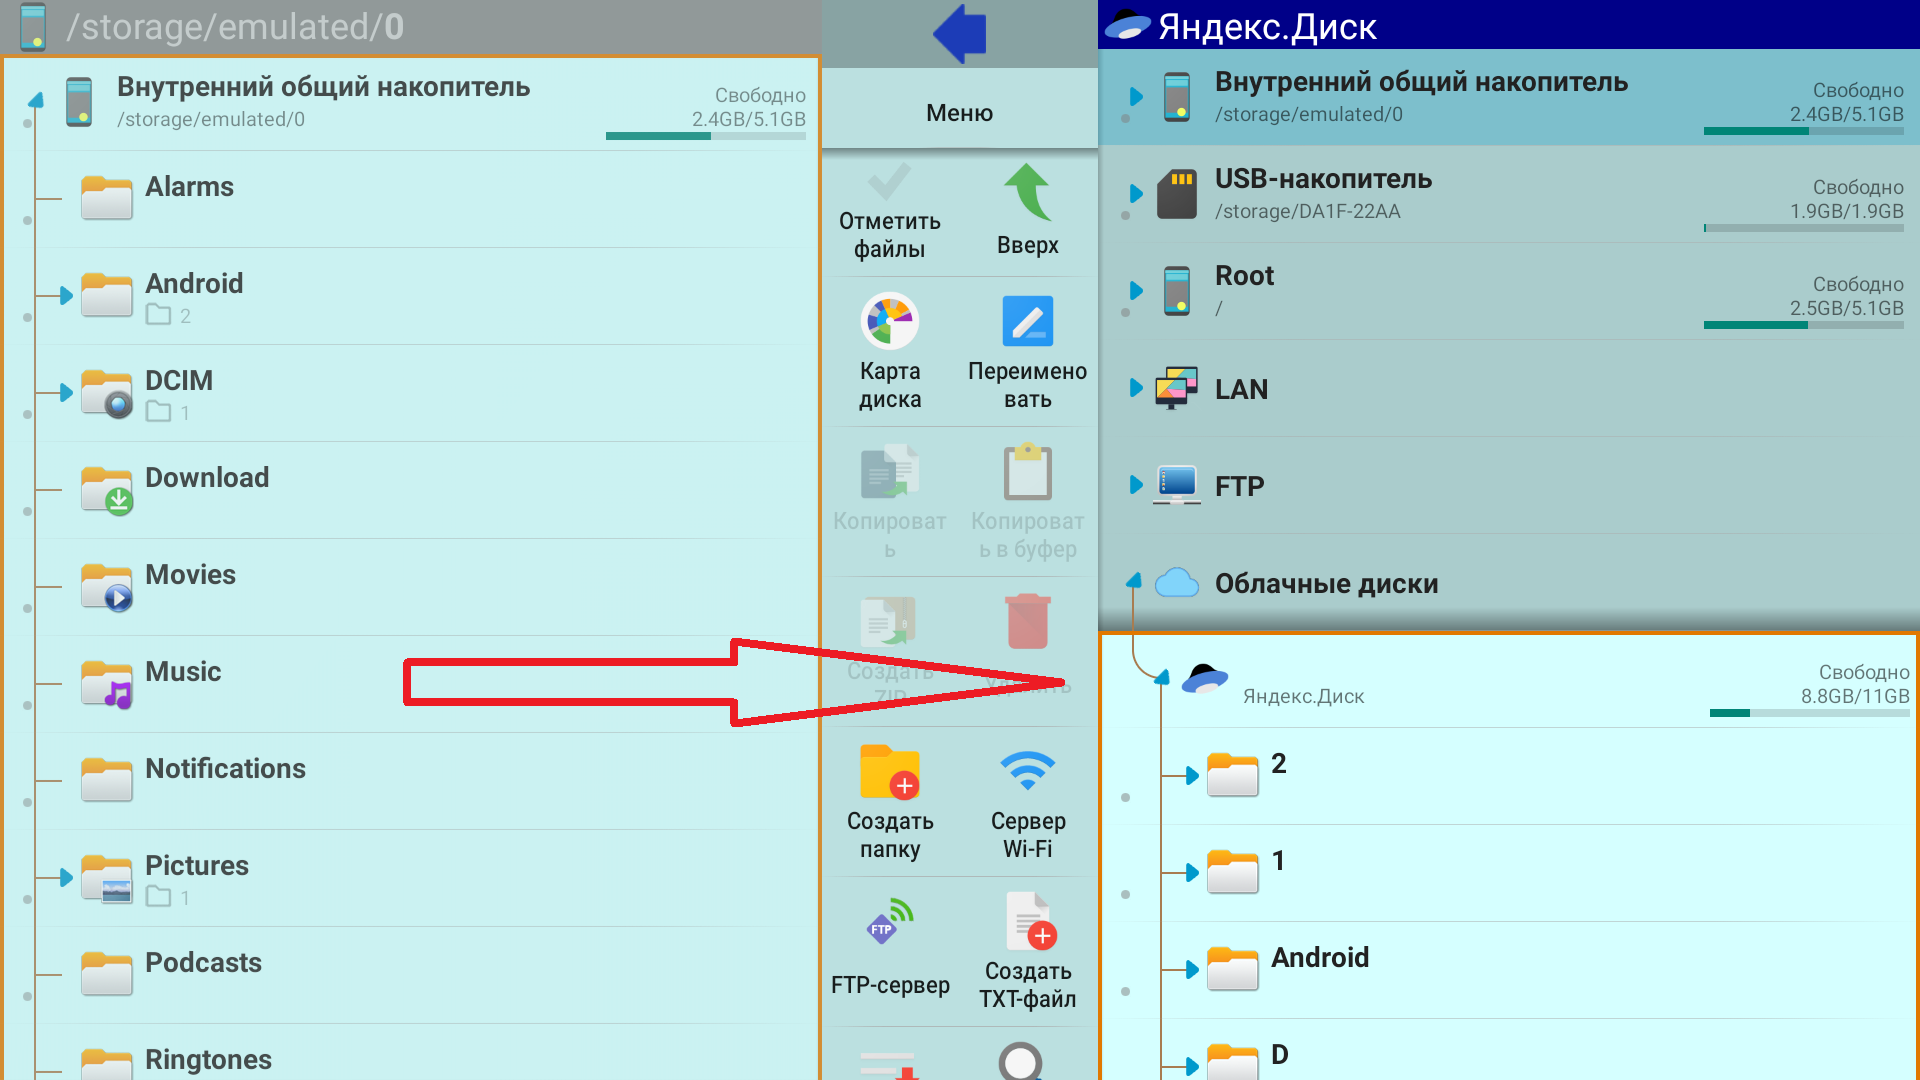Click the sort list icon at menu bottom
The width and height of the screenshot is (1920, 1080).
pyautogui.click(x=889, y=1066)
